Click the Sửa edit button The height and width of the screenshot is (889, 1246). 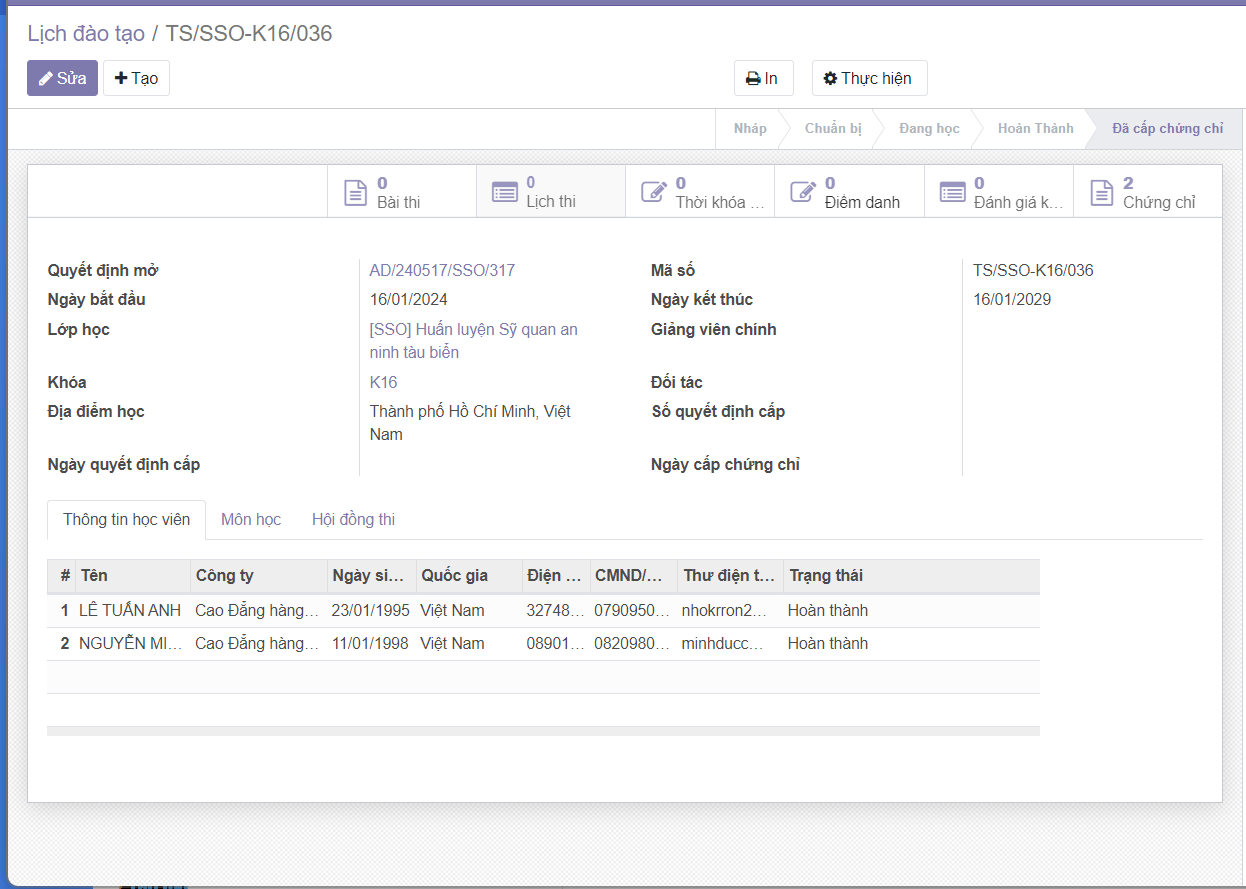(62, 78)
